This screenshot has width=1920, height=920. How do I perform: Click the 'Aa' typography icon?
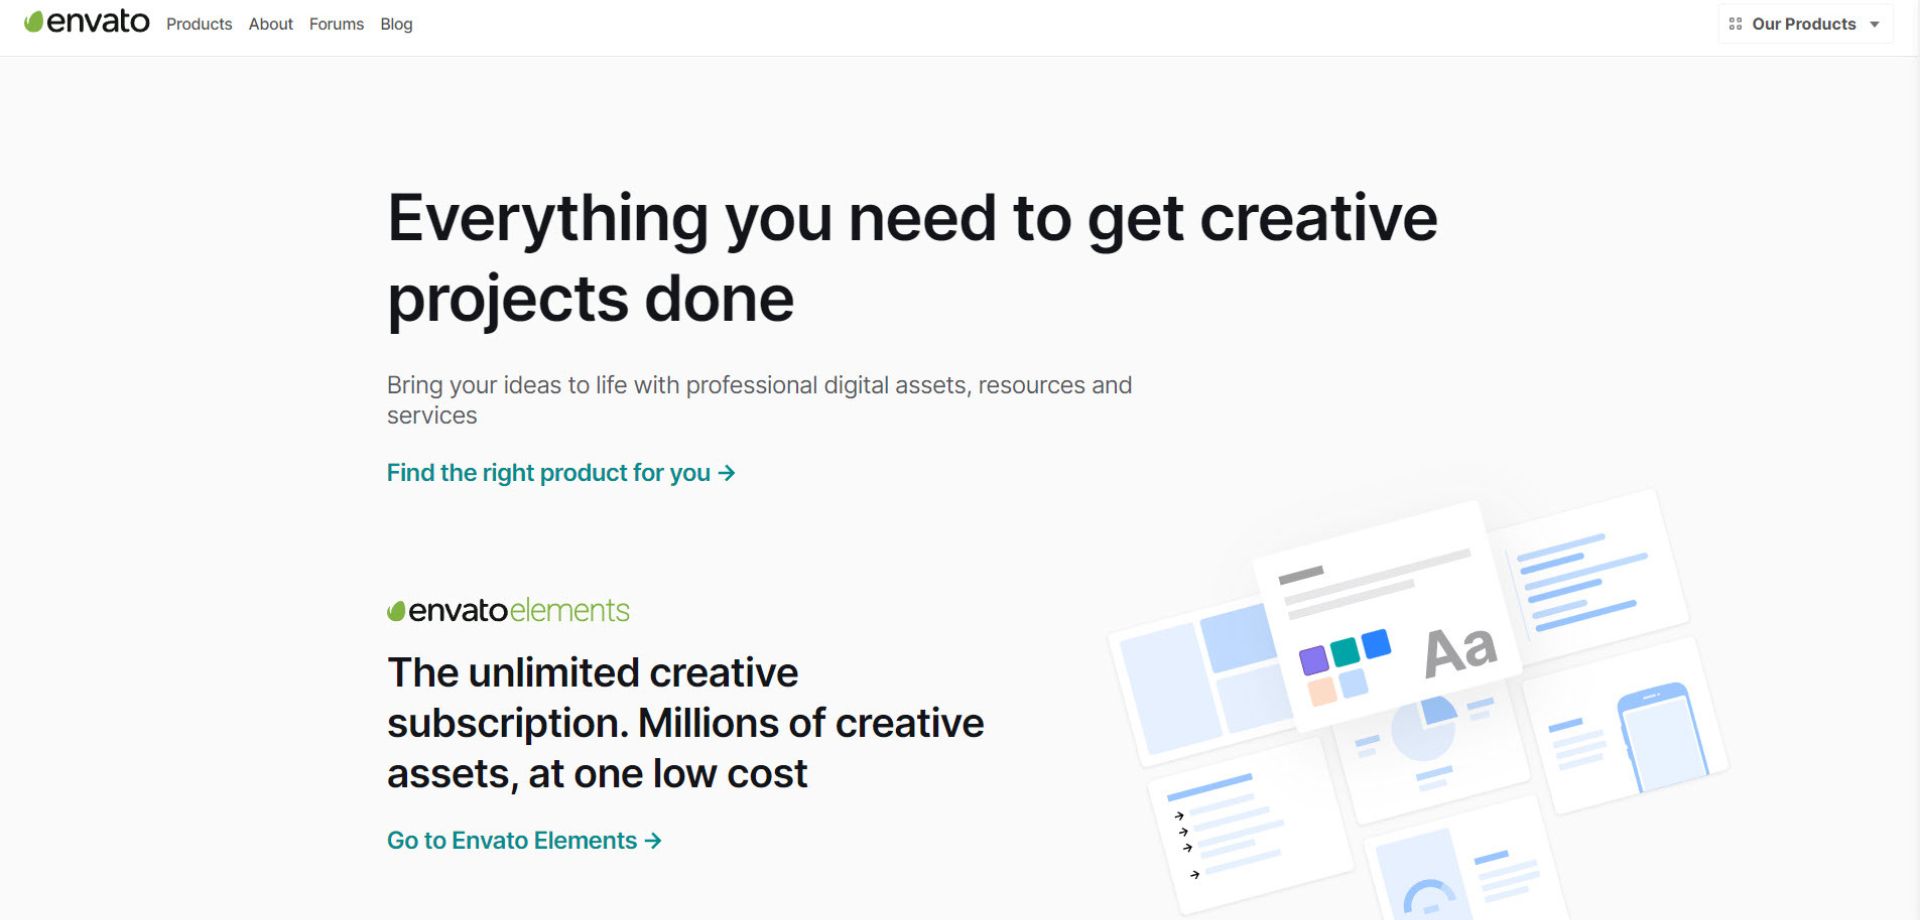click(1460, 652)
